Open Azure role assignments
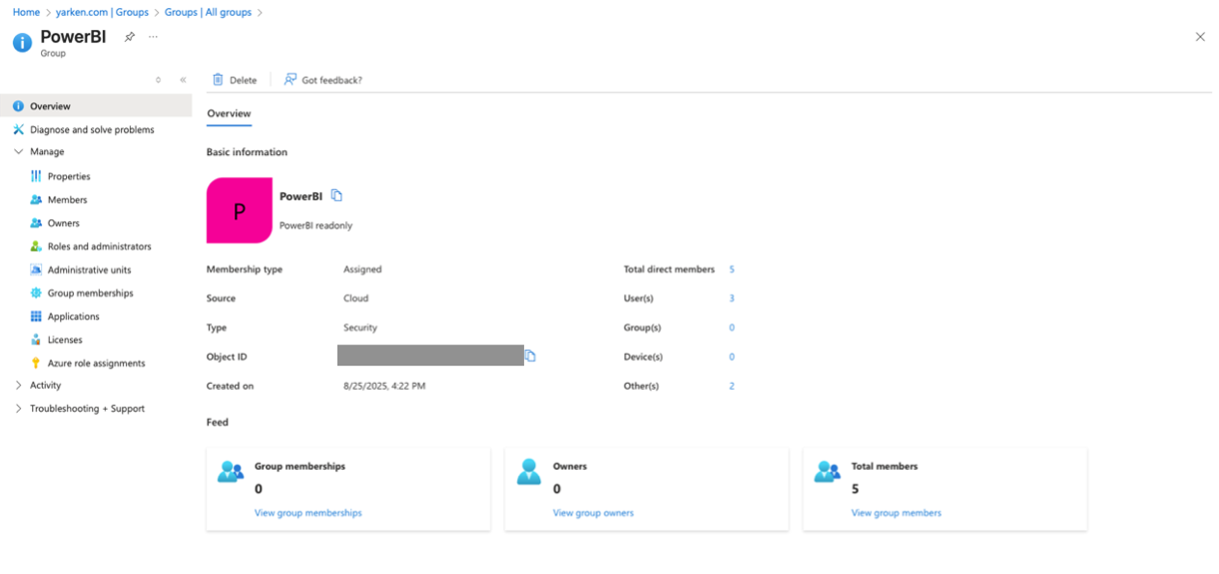This screenshot has width=1219, height=574. coord(96,363)
